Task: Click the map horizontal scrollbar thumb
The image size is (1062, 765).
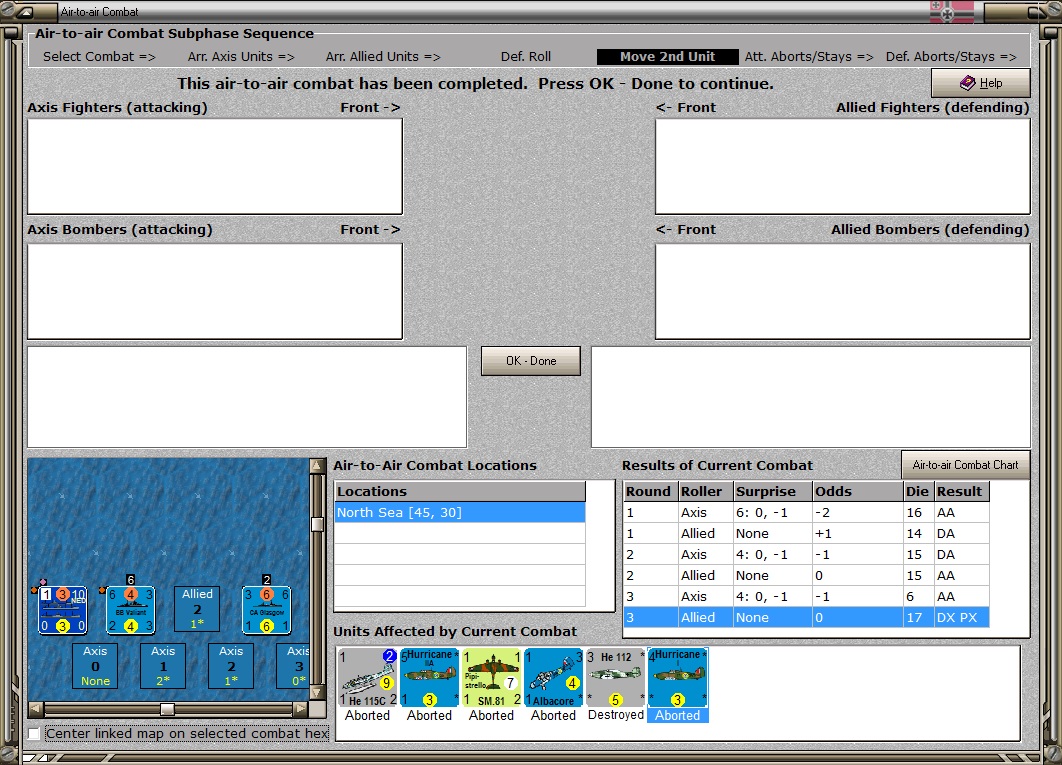Action: tap(167, 709)
